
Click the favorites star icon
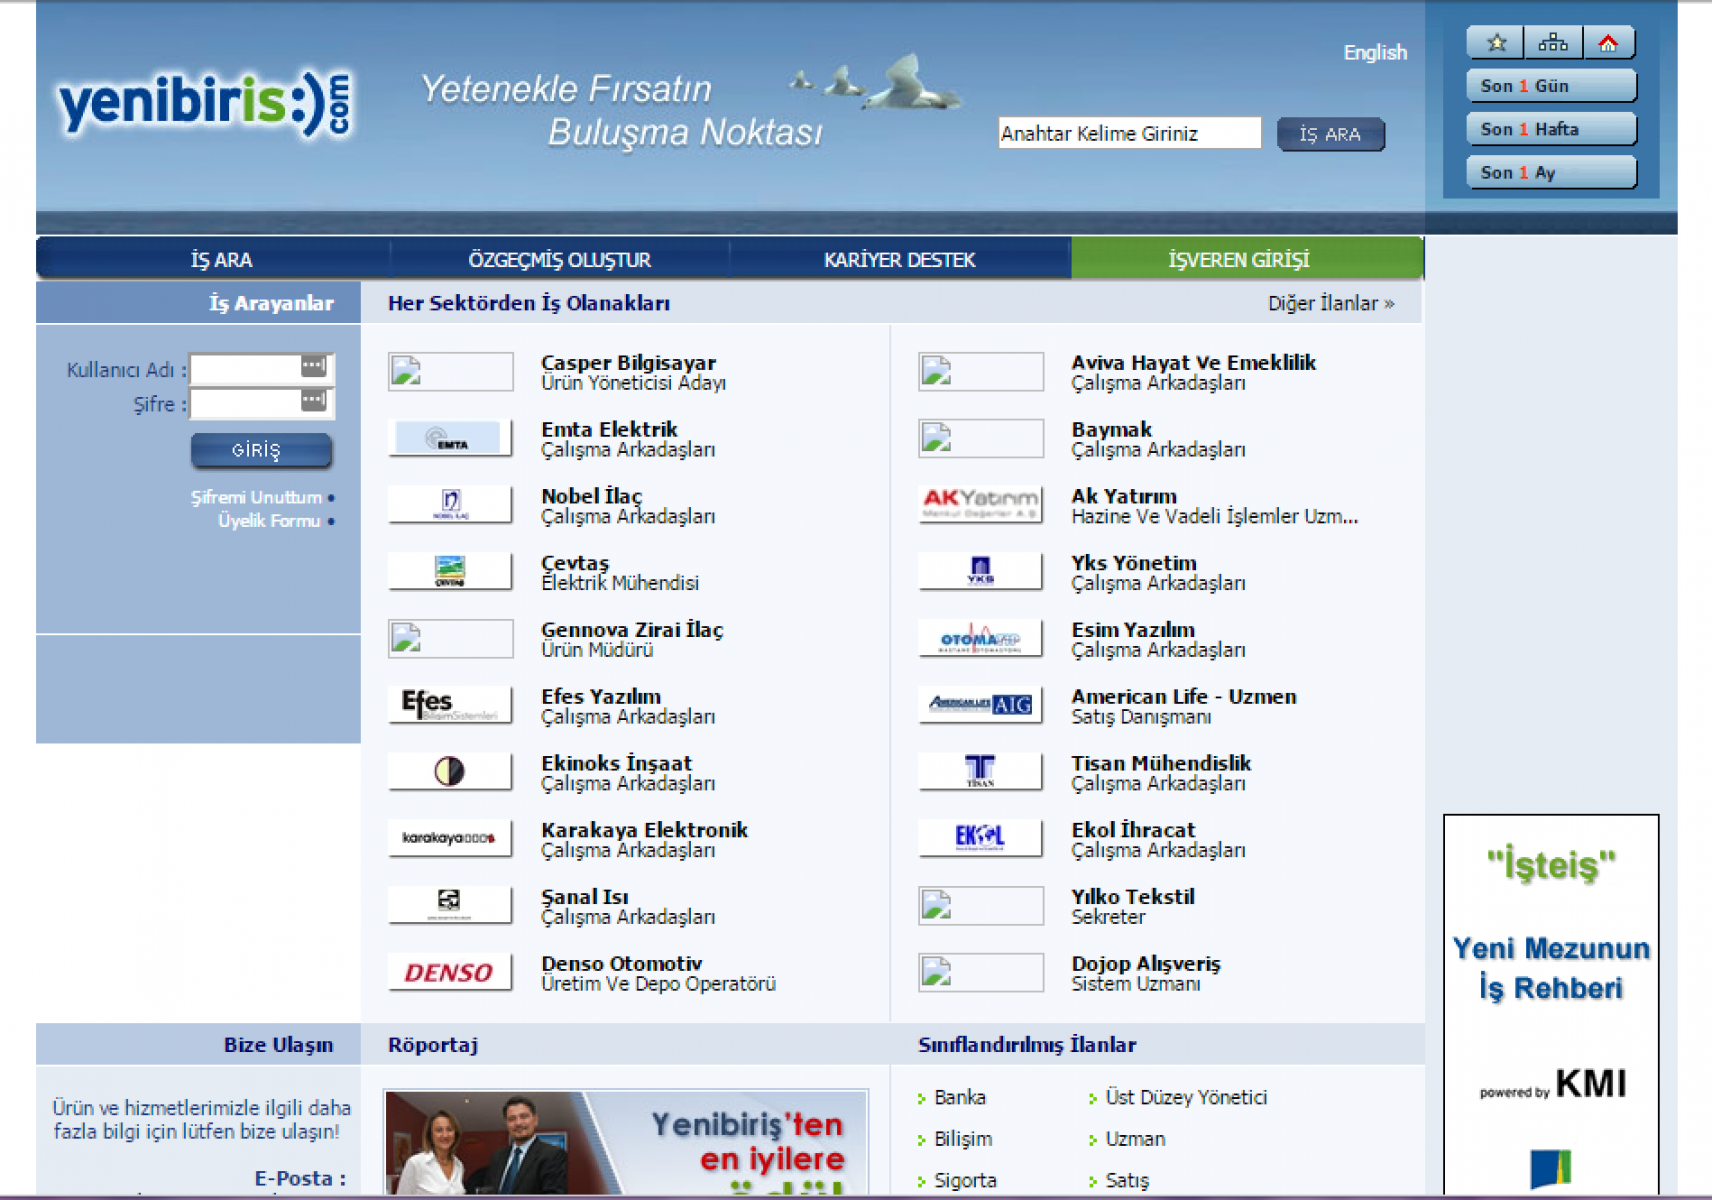pyautogui.click(x=1496, y=43)
